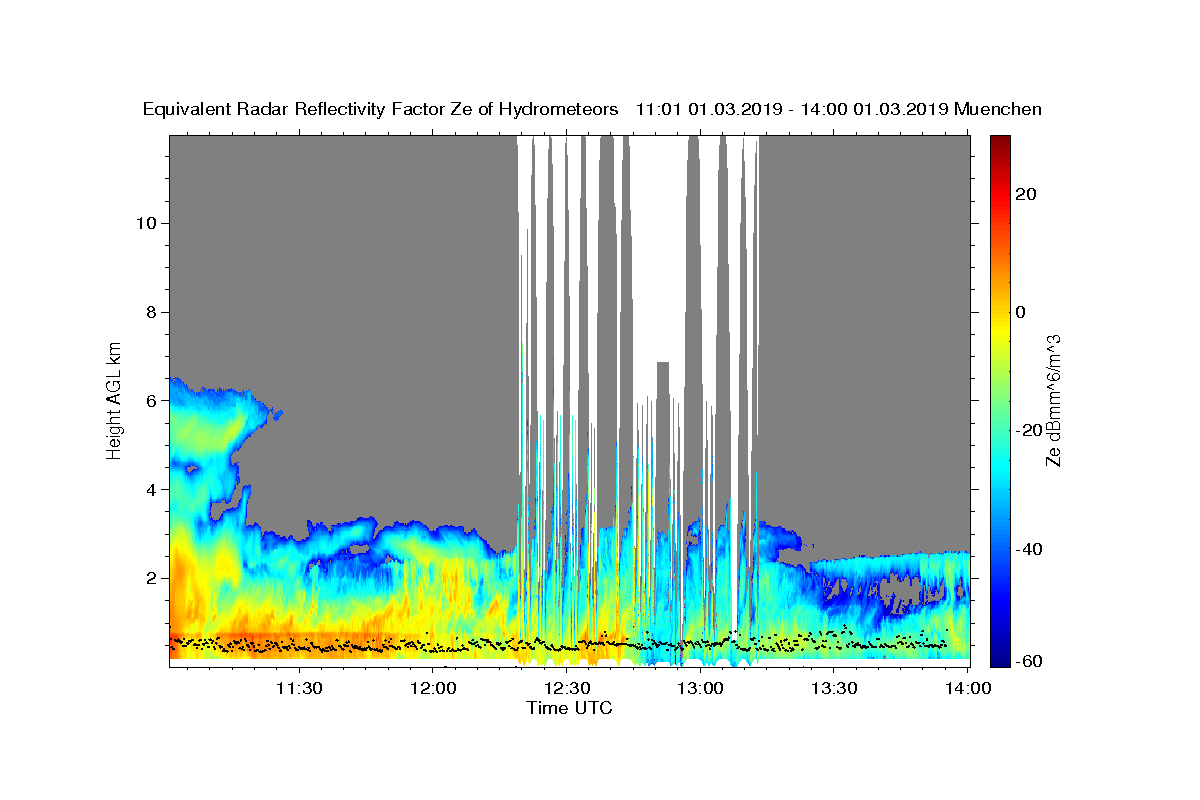Click the '14:00' time tick label
The width and height of the screenshot is (1200, 800).
click(x=967, y=688)
